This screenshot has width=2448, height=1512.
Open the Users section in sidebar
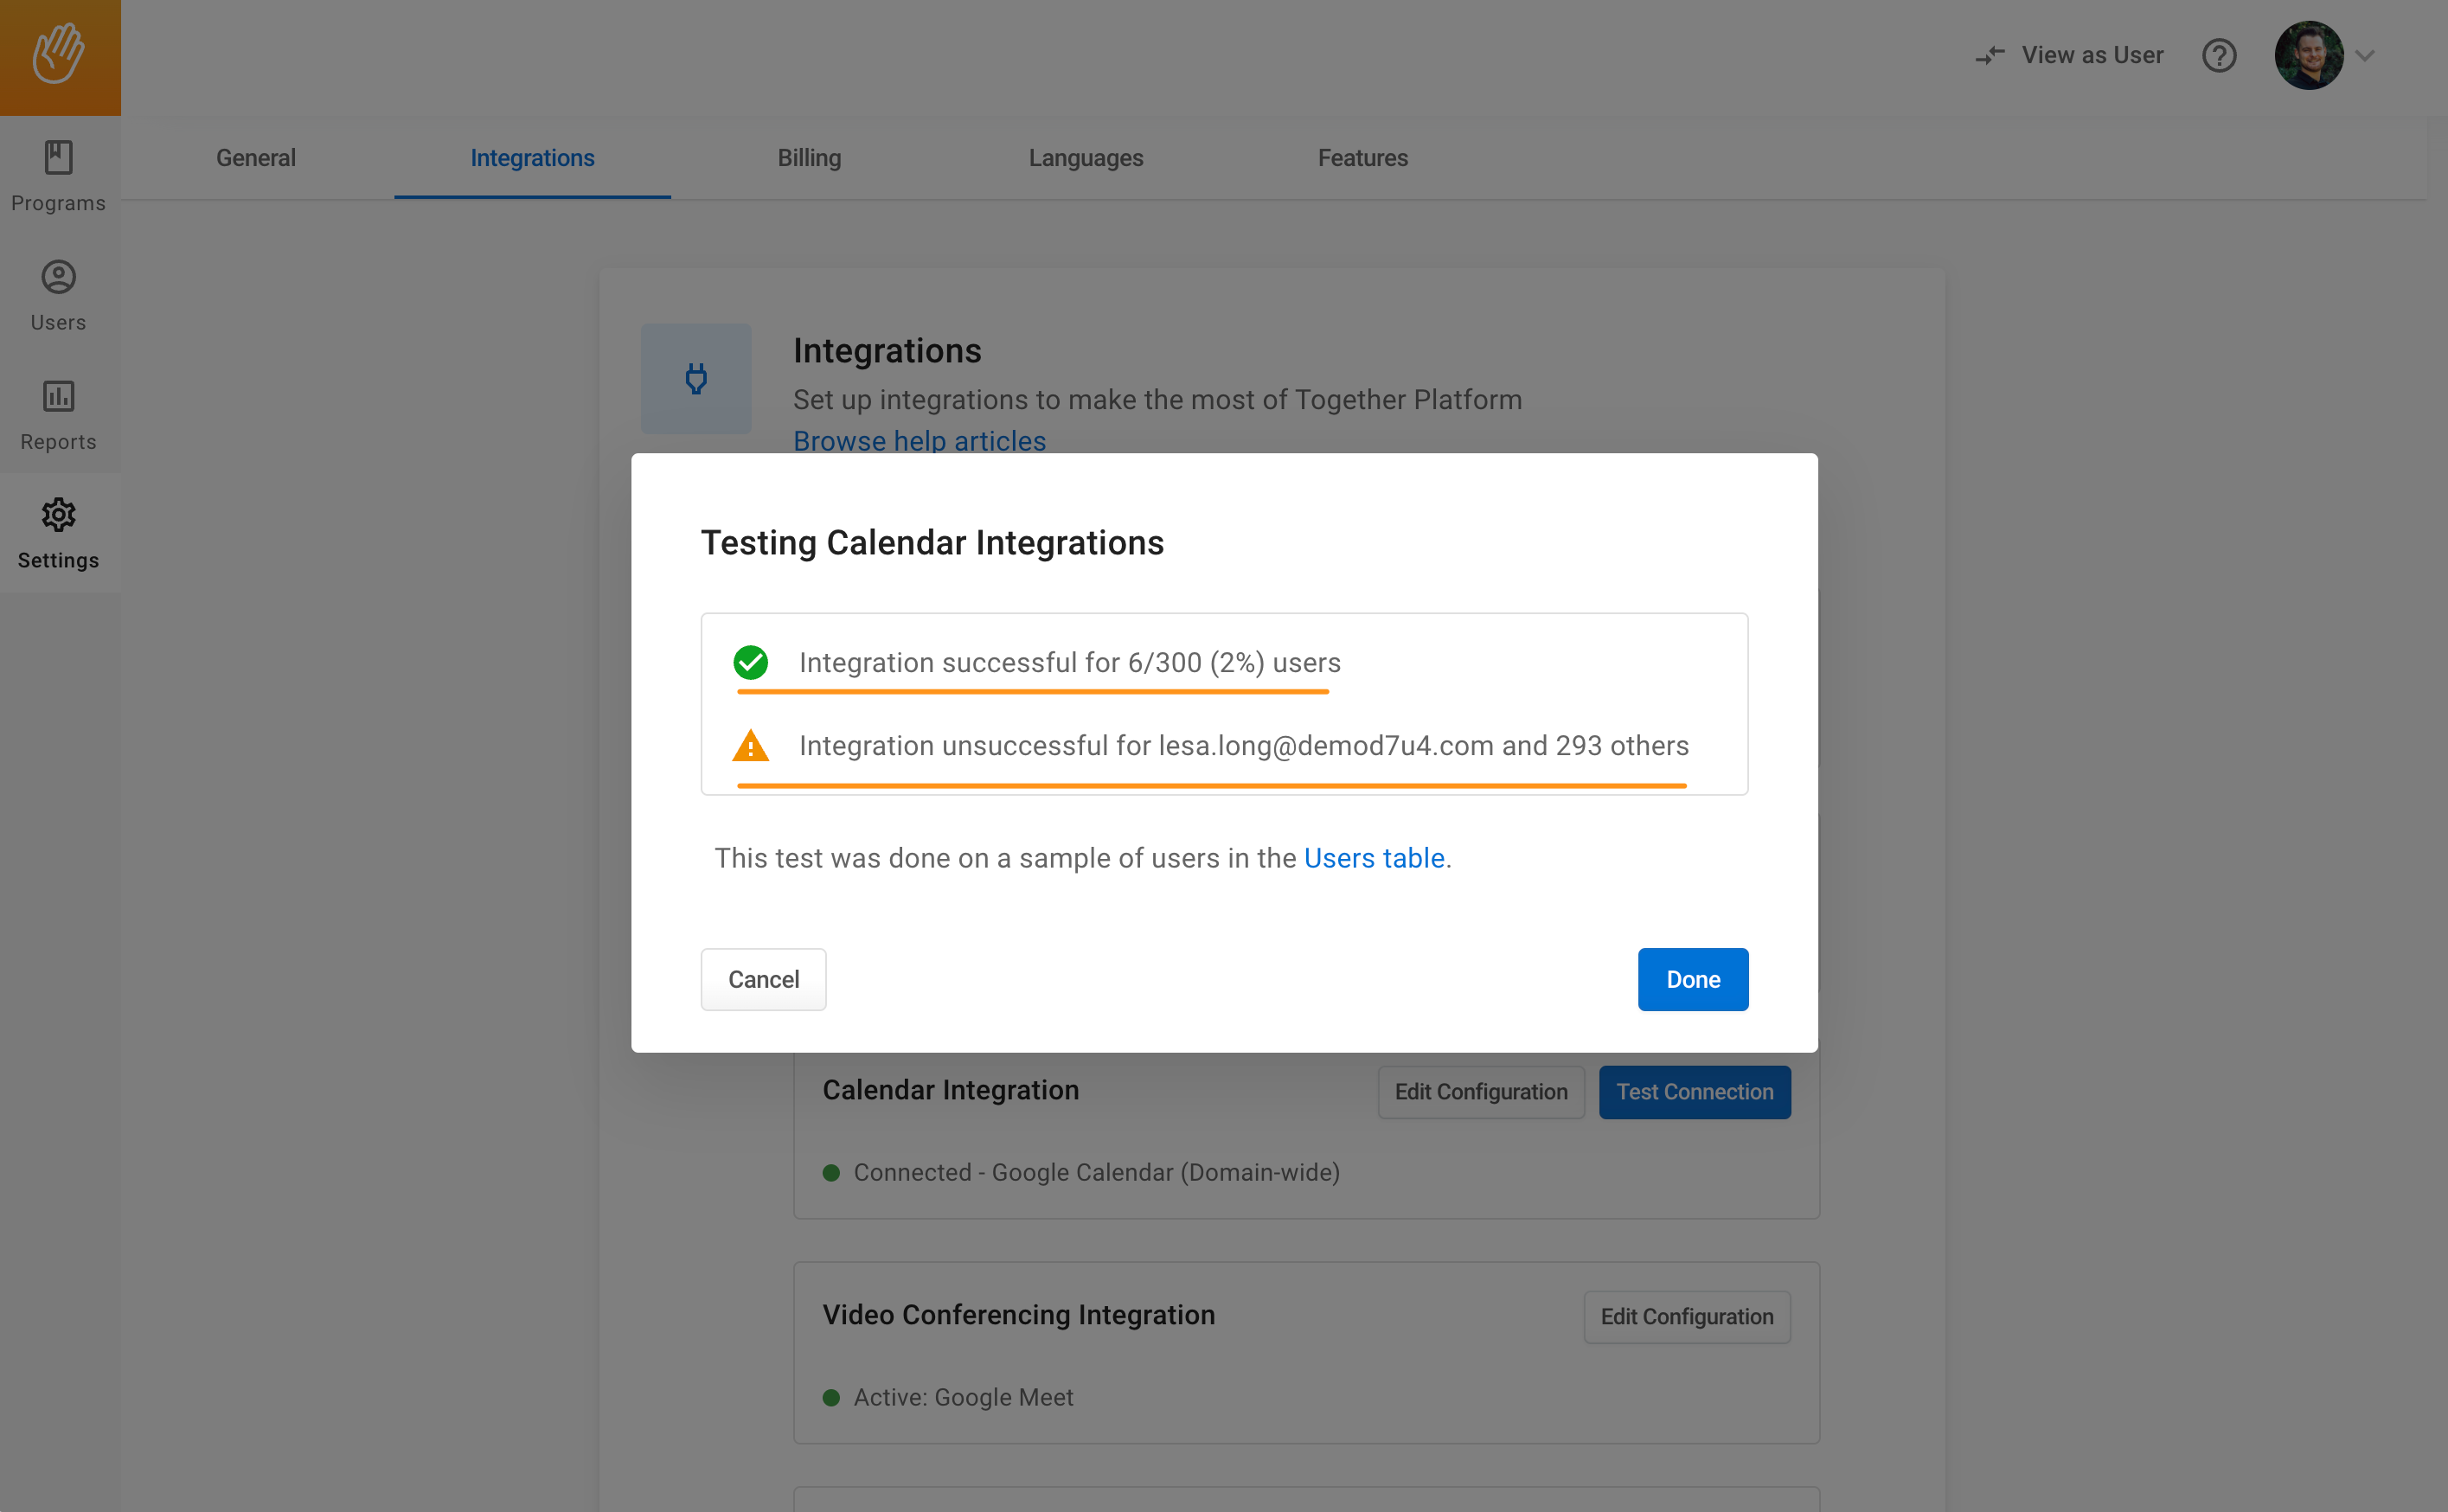click(x=58, y=295)
